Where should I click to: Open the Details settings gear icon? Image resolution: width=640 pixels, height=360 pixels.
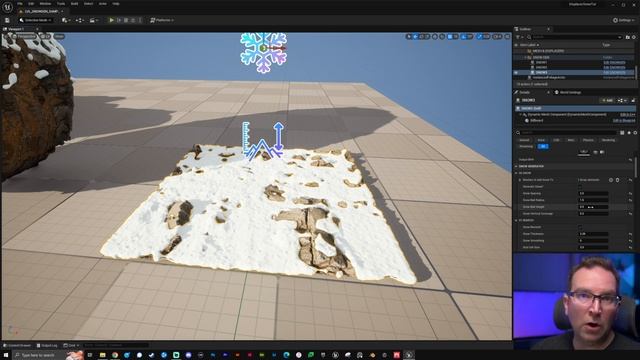[635, 133]
